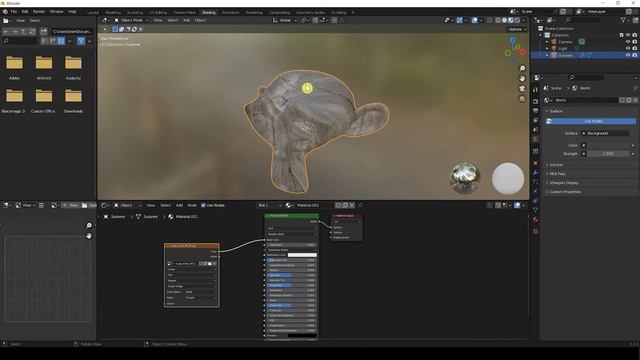
Task: Go back in file browser navigation
Action: (6, 31)
